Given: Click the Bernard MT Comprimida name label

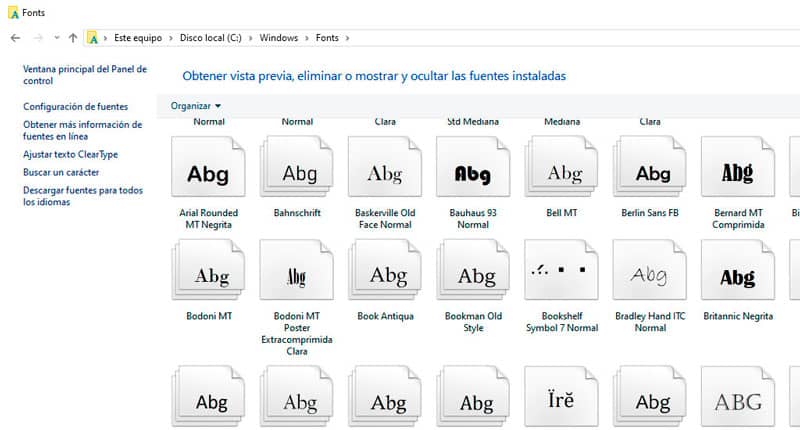Looking at the screenshot, I should point(738,219).
